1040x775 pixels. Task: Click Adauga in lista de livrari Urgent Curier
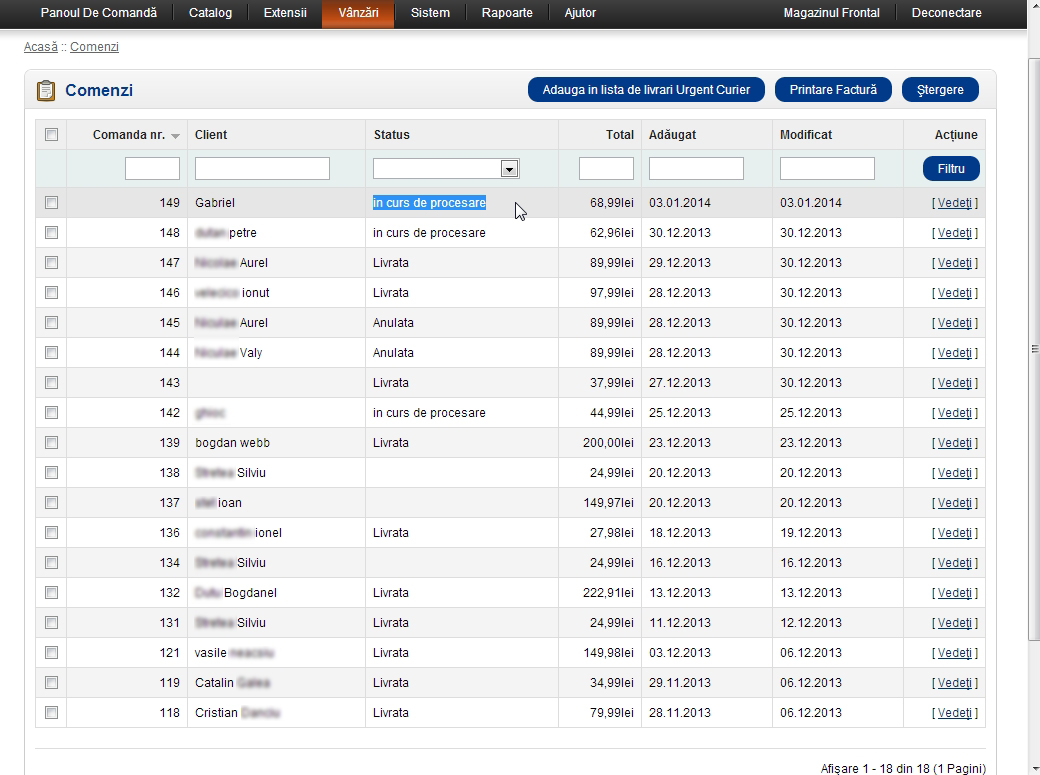[646, 90]
